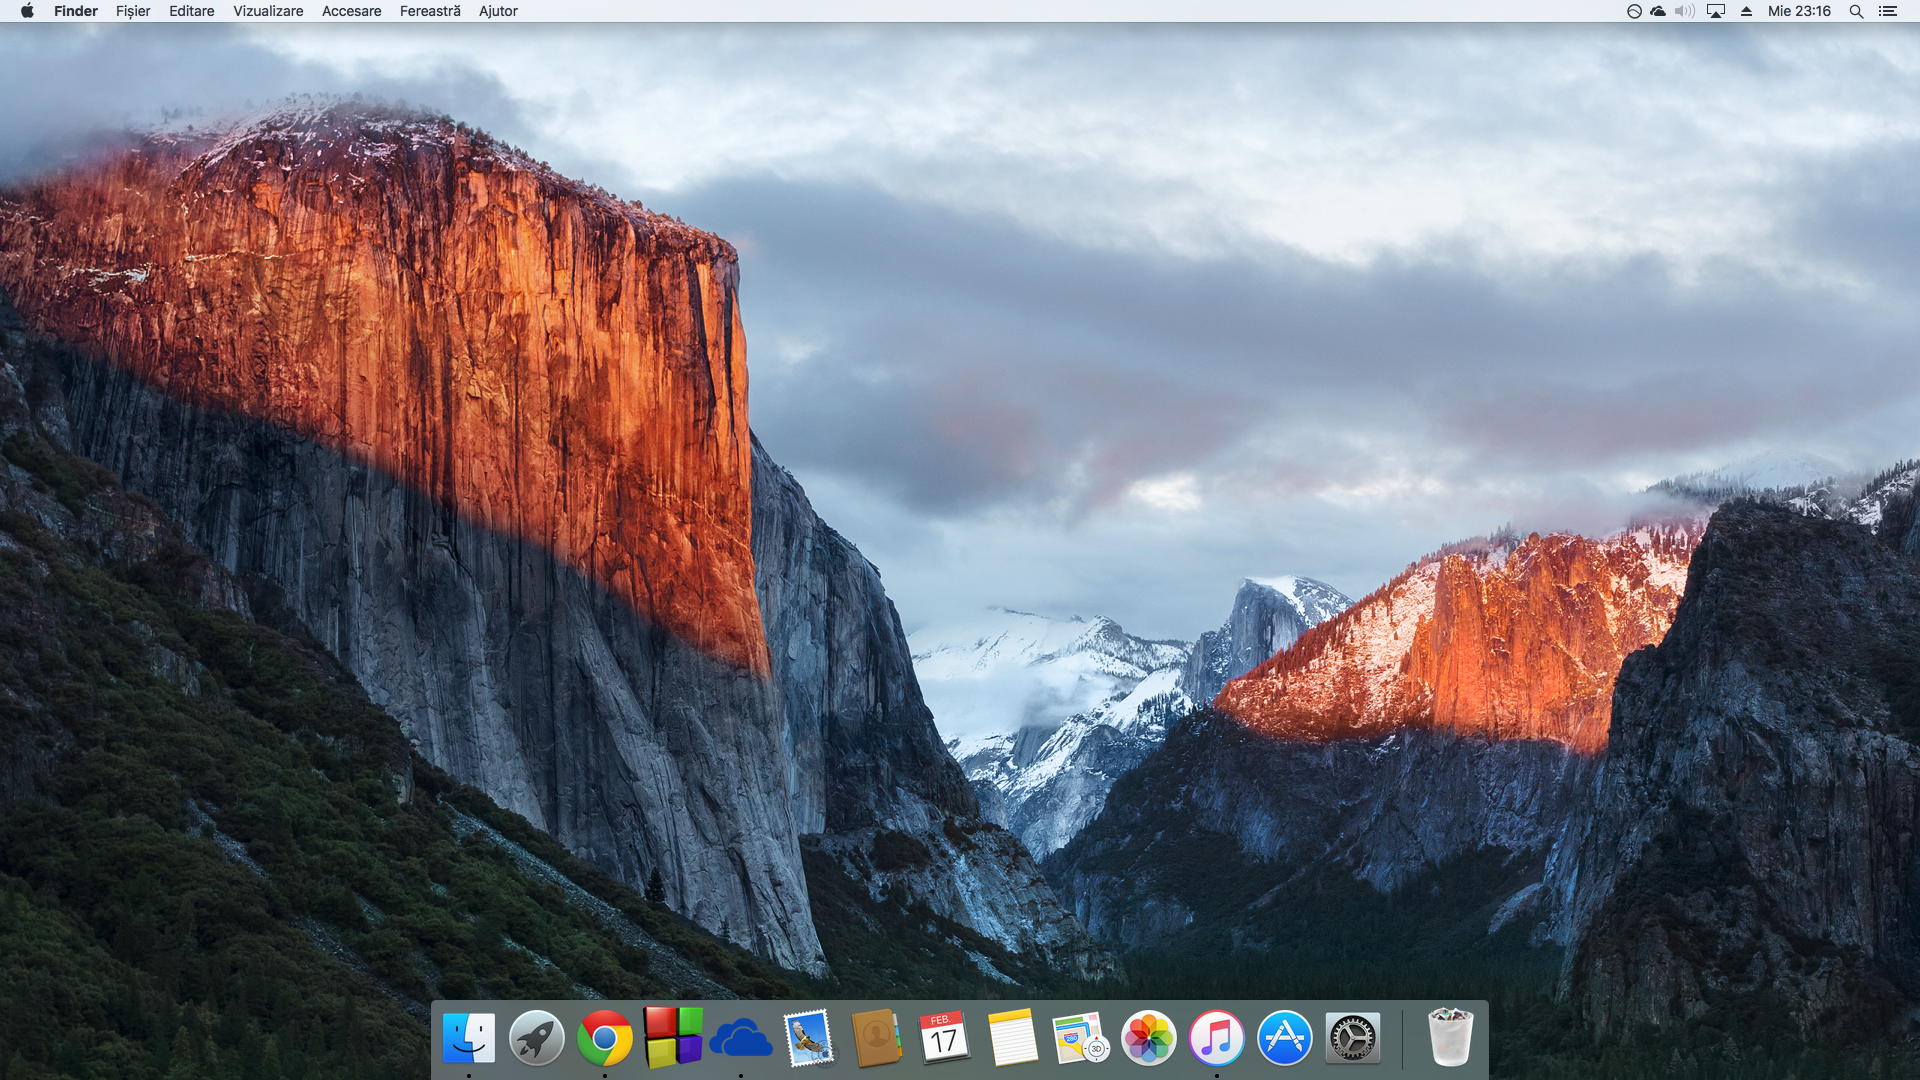Open the Fișier menu

(x=133, y=11)
